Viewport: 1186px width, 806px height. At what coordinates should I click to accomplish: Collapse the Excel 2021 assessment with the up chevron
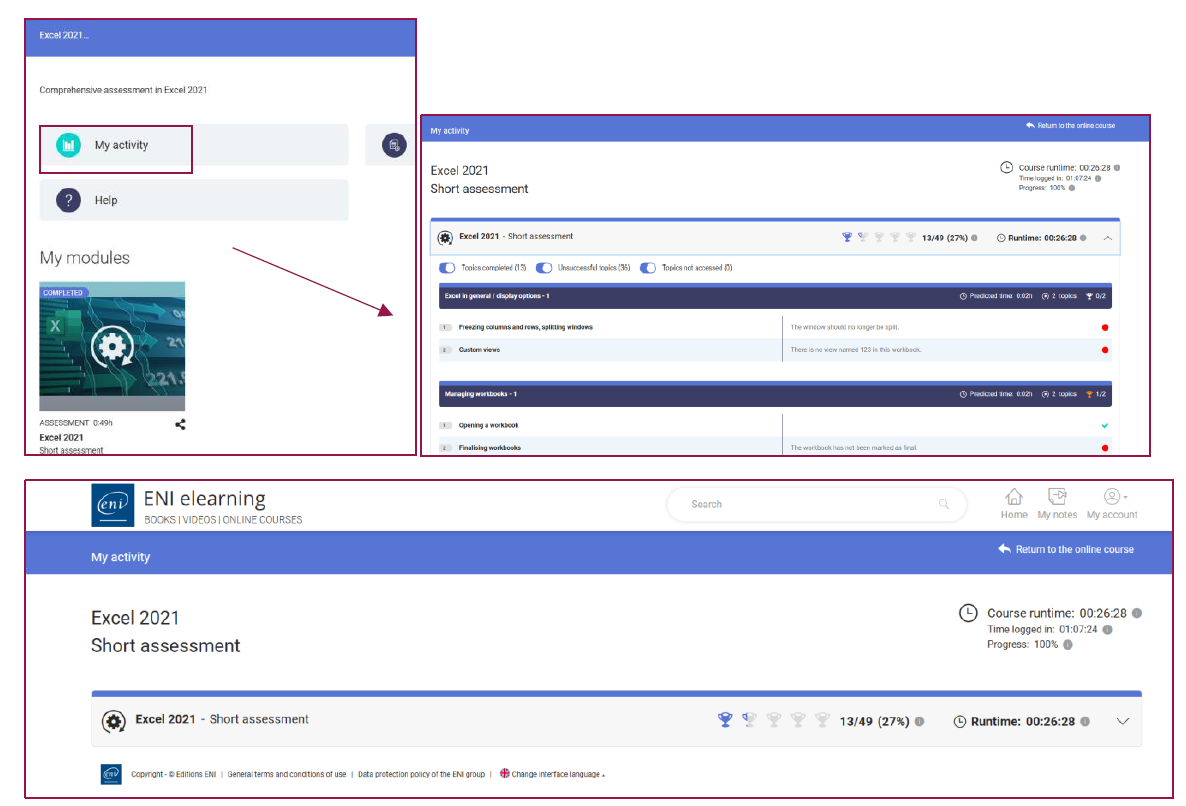pyautogui.click(x=1107, y=238)
